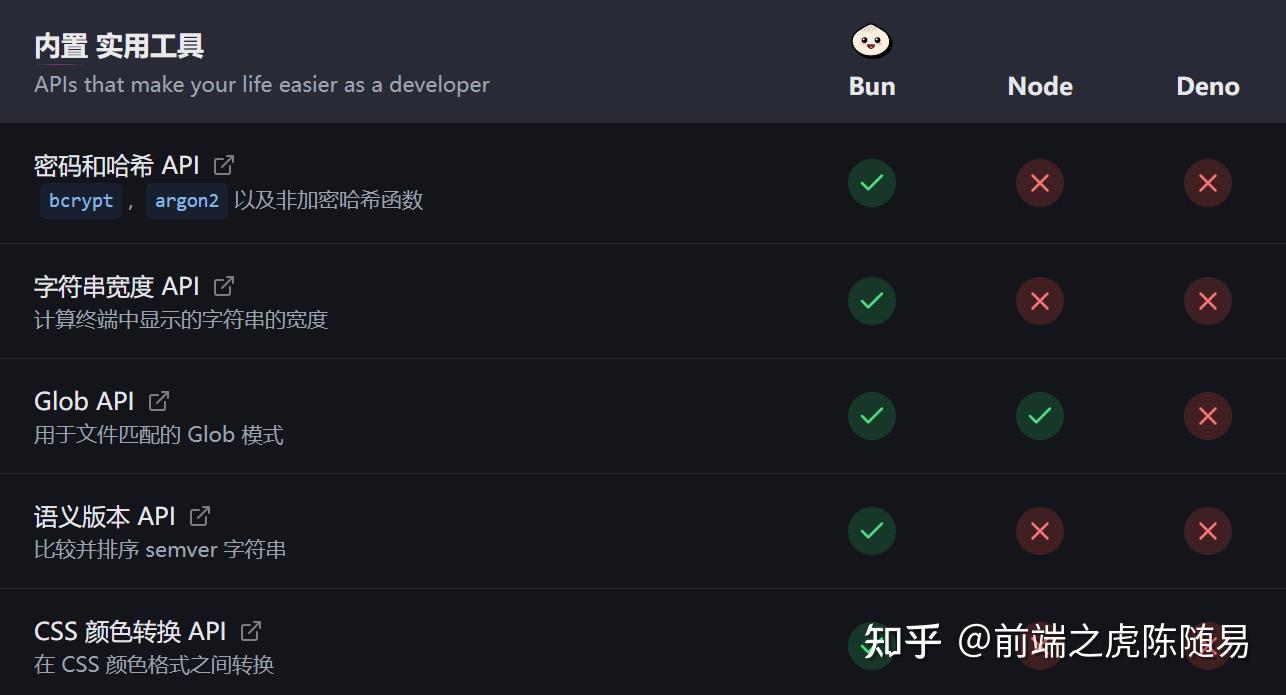Open the external link beside 语义版本 API

pos(199,515)
